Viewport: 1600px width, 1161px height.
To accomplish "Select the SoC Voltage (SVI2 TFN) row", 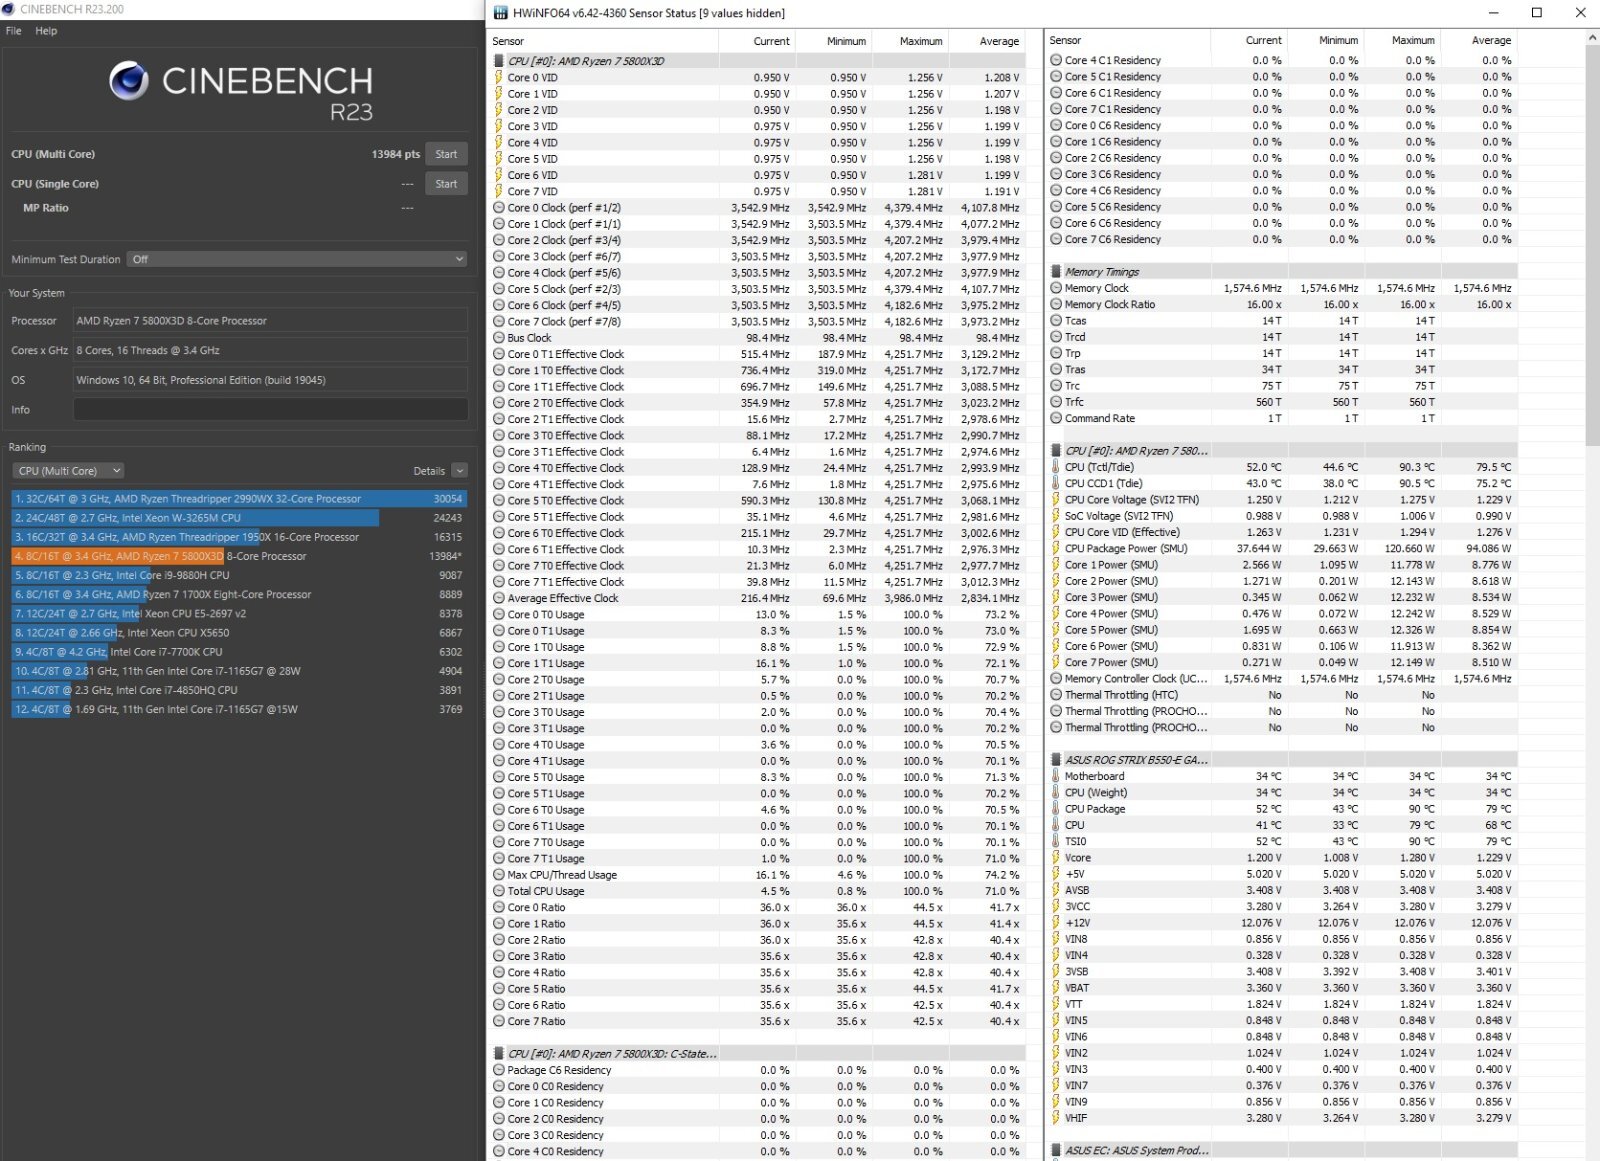I will (x=1282, y=516).
